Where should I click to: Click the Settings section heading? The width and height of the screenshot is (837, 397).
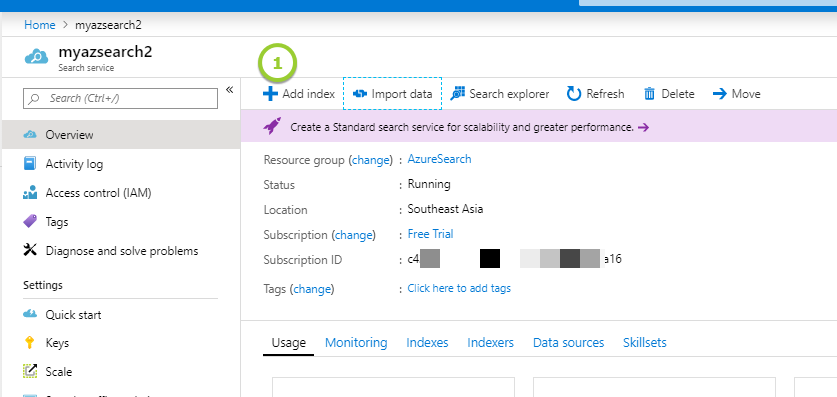[x=43, y=285]
